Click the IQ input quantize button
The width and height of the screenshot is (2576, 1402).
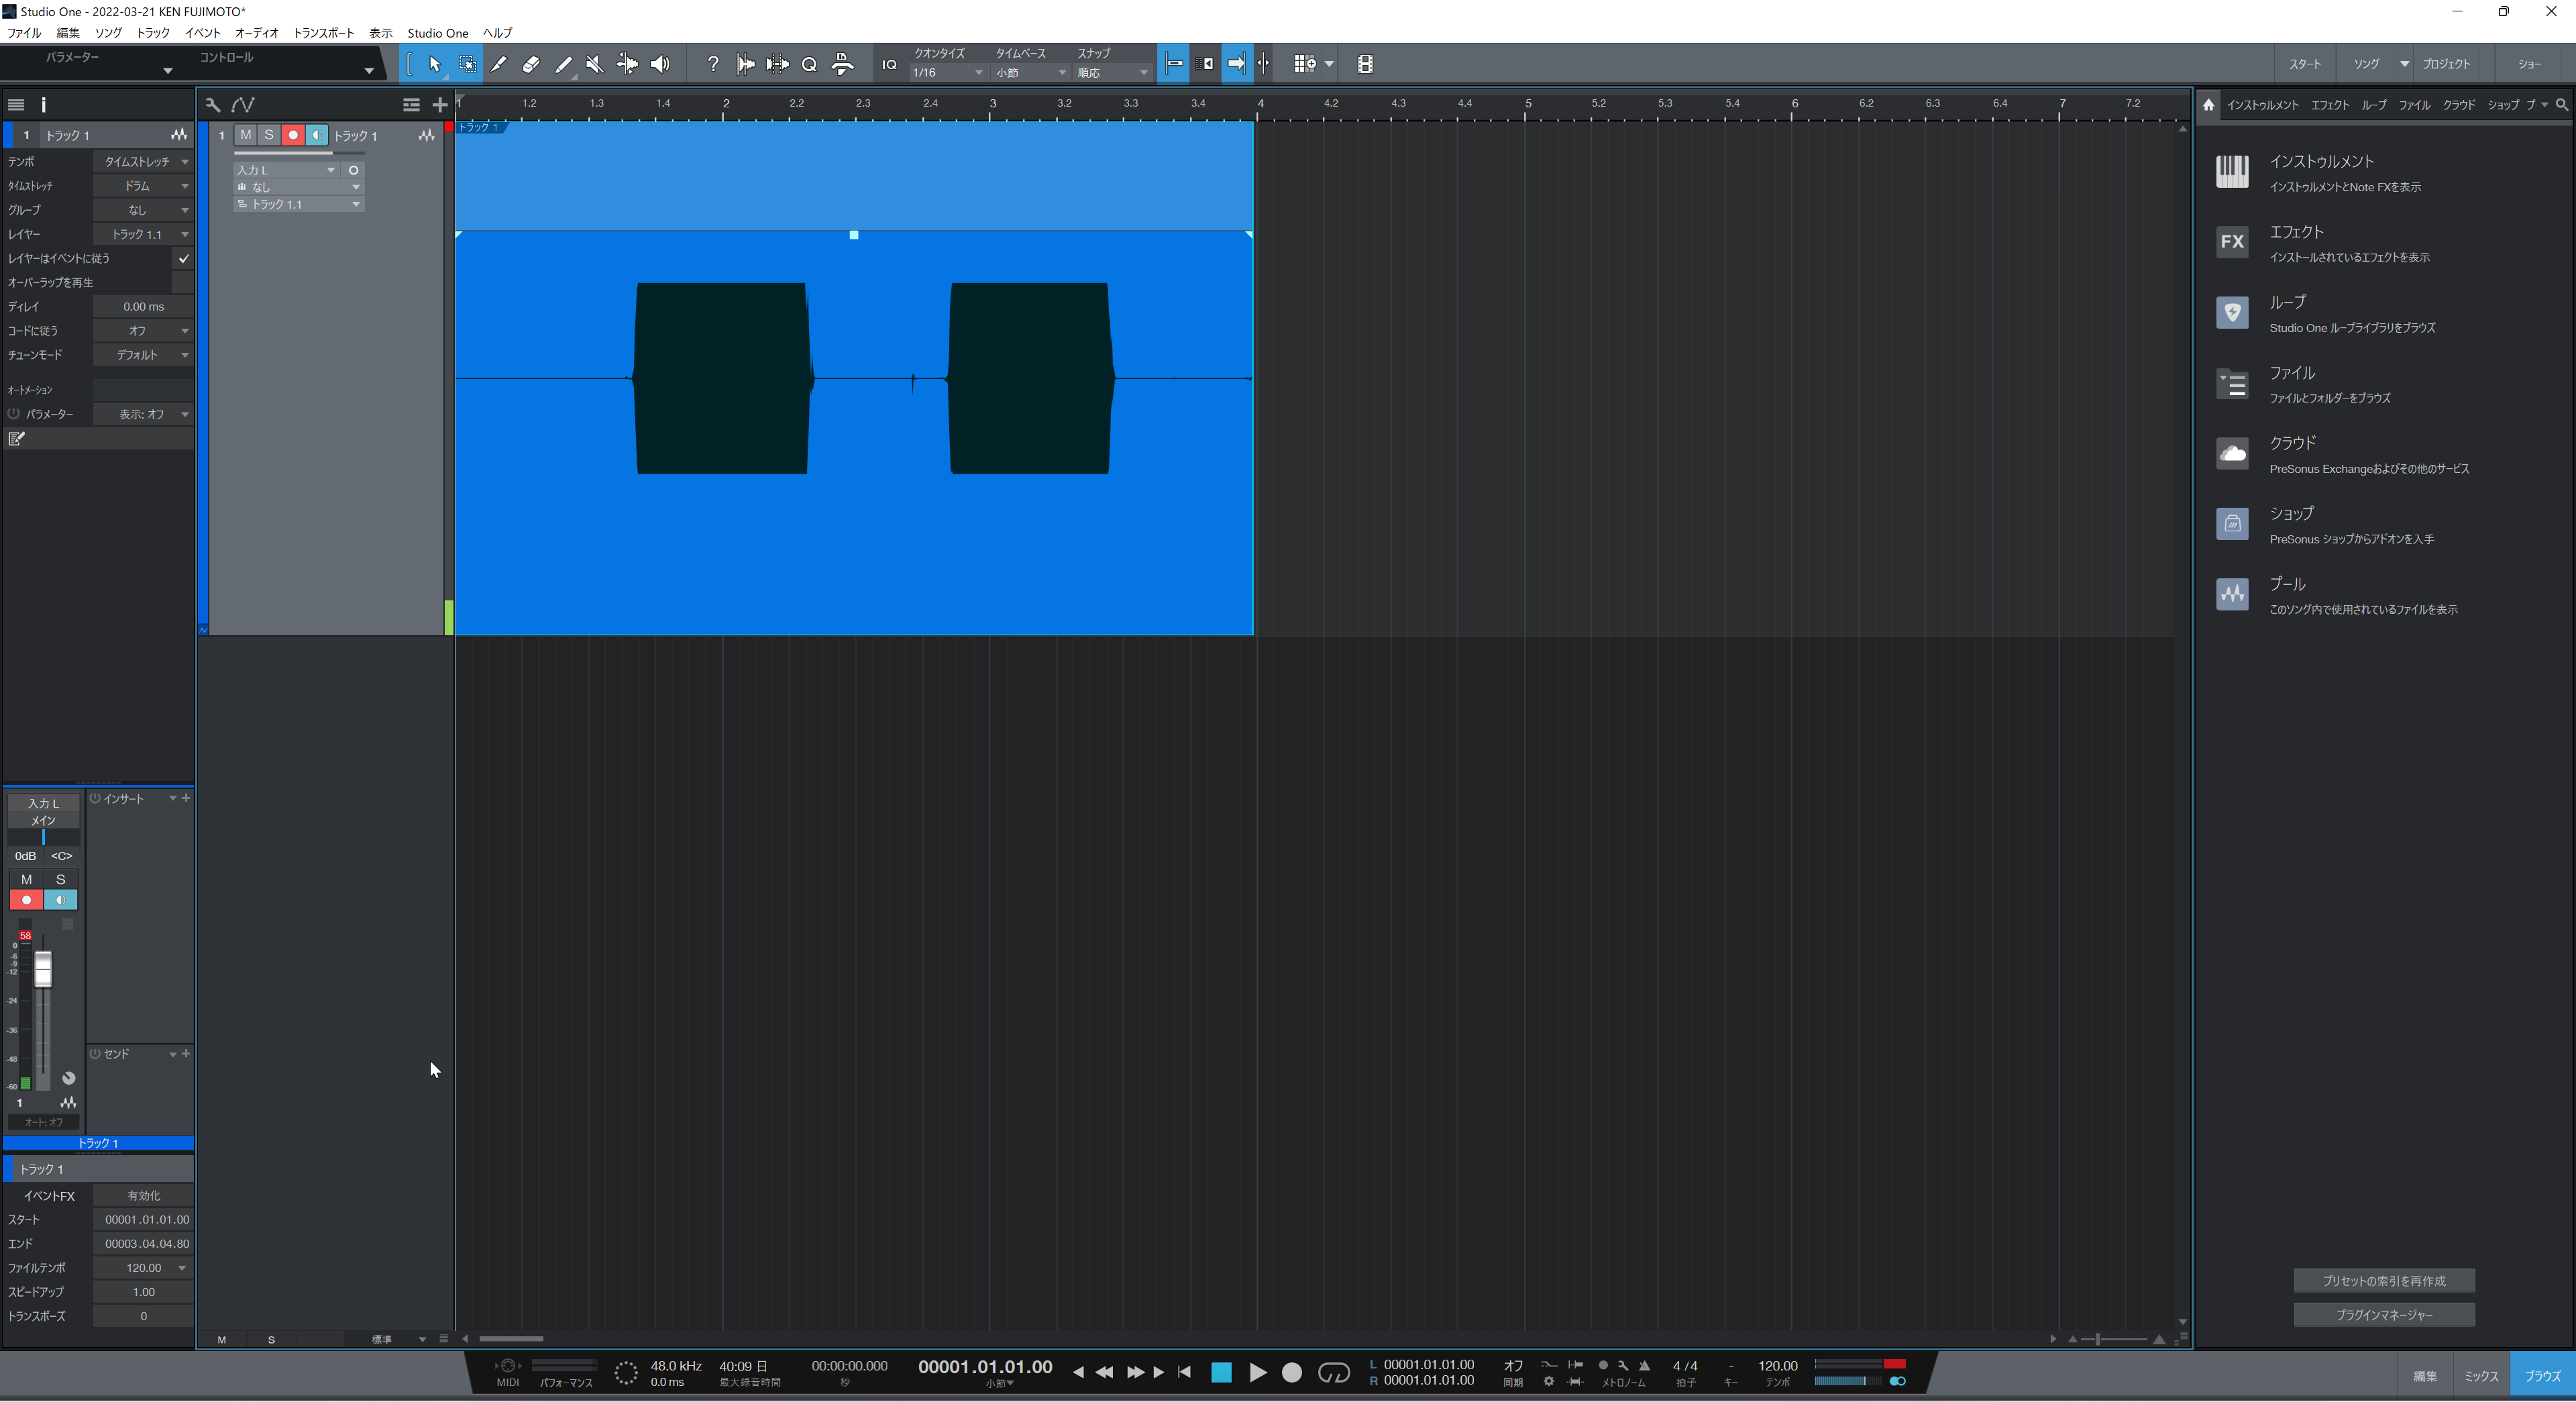pyautogui.click(x=889, y=64)
